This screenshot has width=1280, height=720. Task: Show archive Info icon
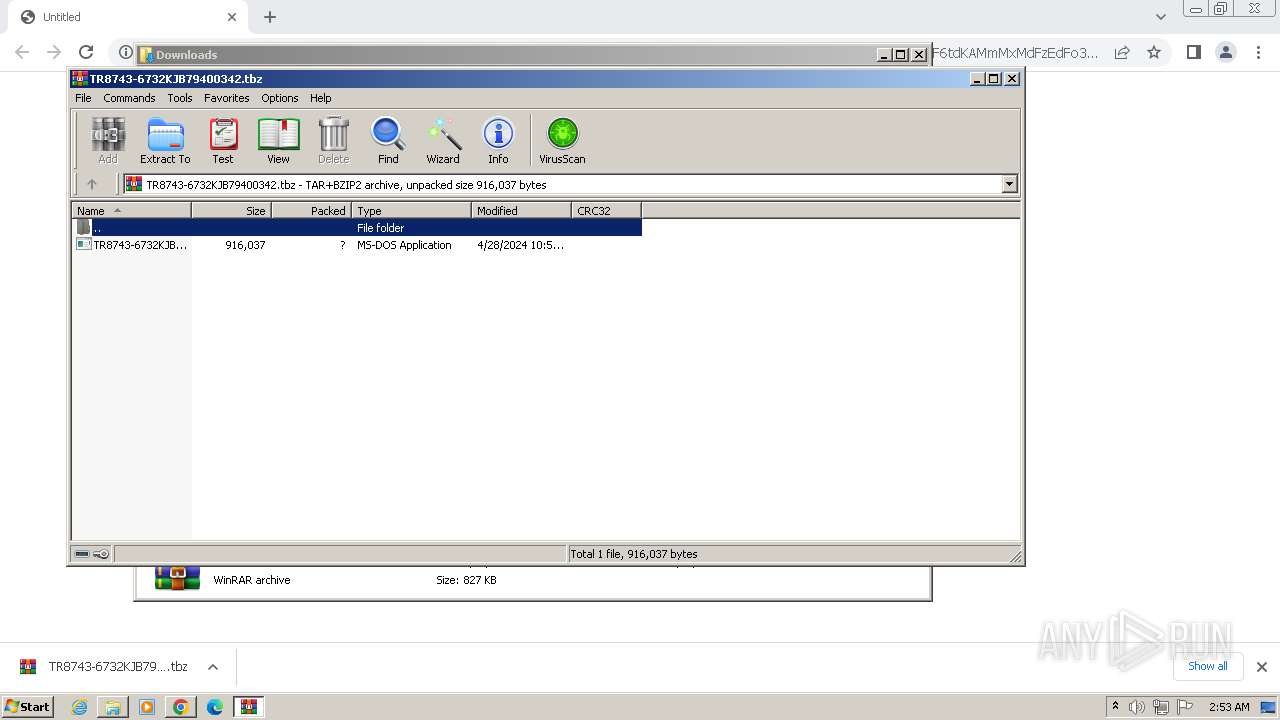pyautogui.click(x=498, y=140)
